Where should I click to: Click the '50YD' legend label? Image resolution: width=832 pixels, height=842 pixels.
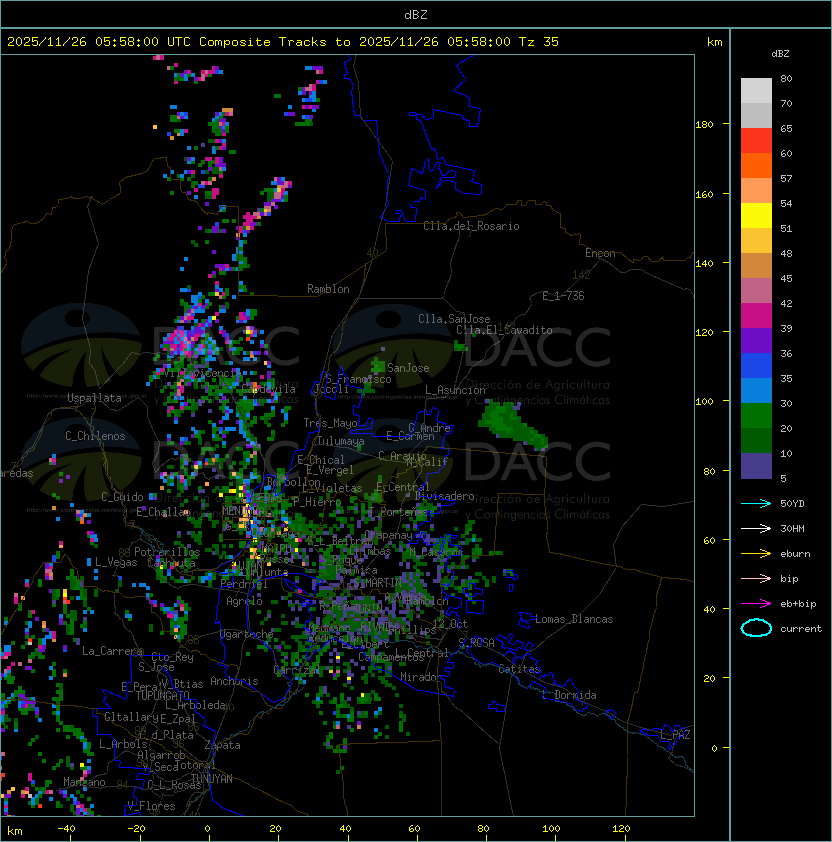(792, 504)
